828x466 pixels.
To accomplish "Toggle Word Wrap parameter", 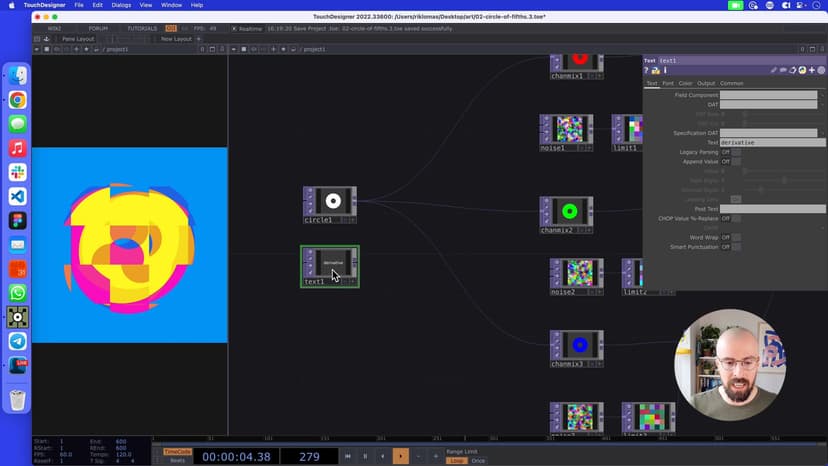I will point(736,238).
